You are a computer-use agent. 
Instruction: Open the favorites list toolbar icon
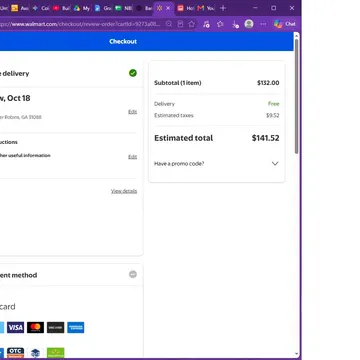pyautogui.click(x=220, y=24)
